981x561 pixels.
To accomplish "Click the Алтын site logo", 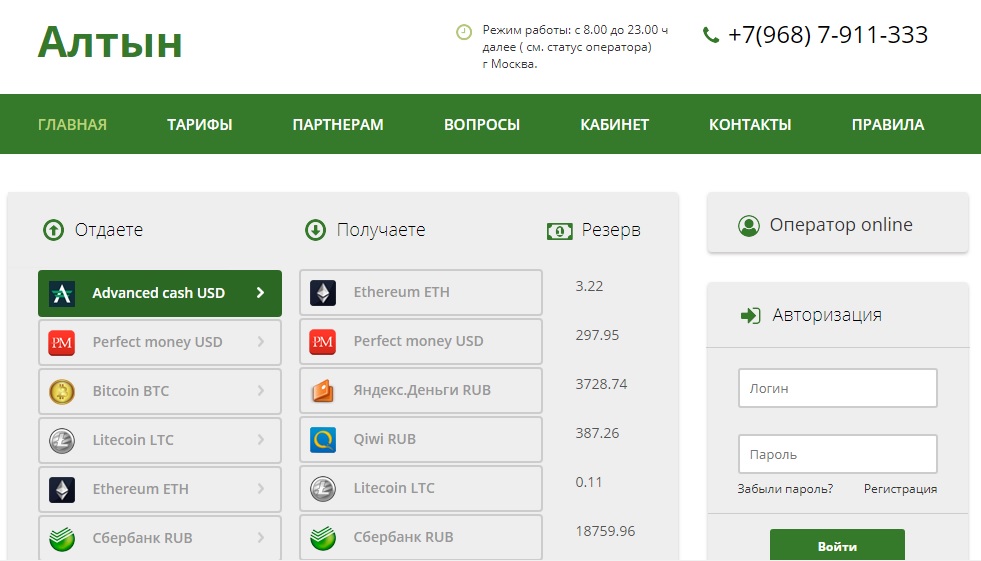I will pos(109,43).
